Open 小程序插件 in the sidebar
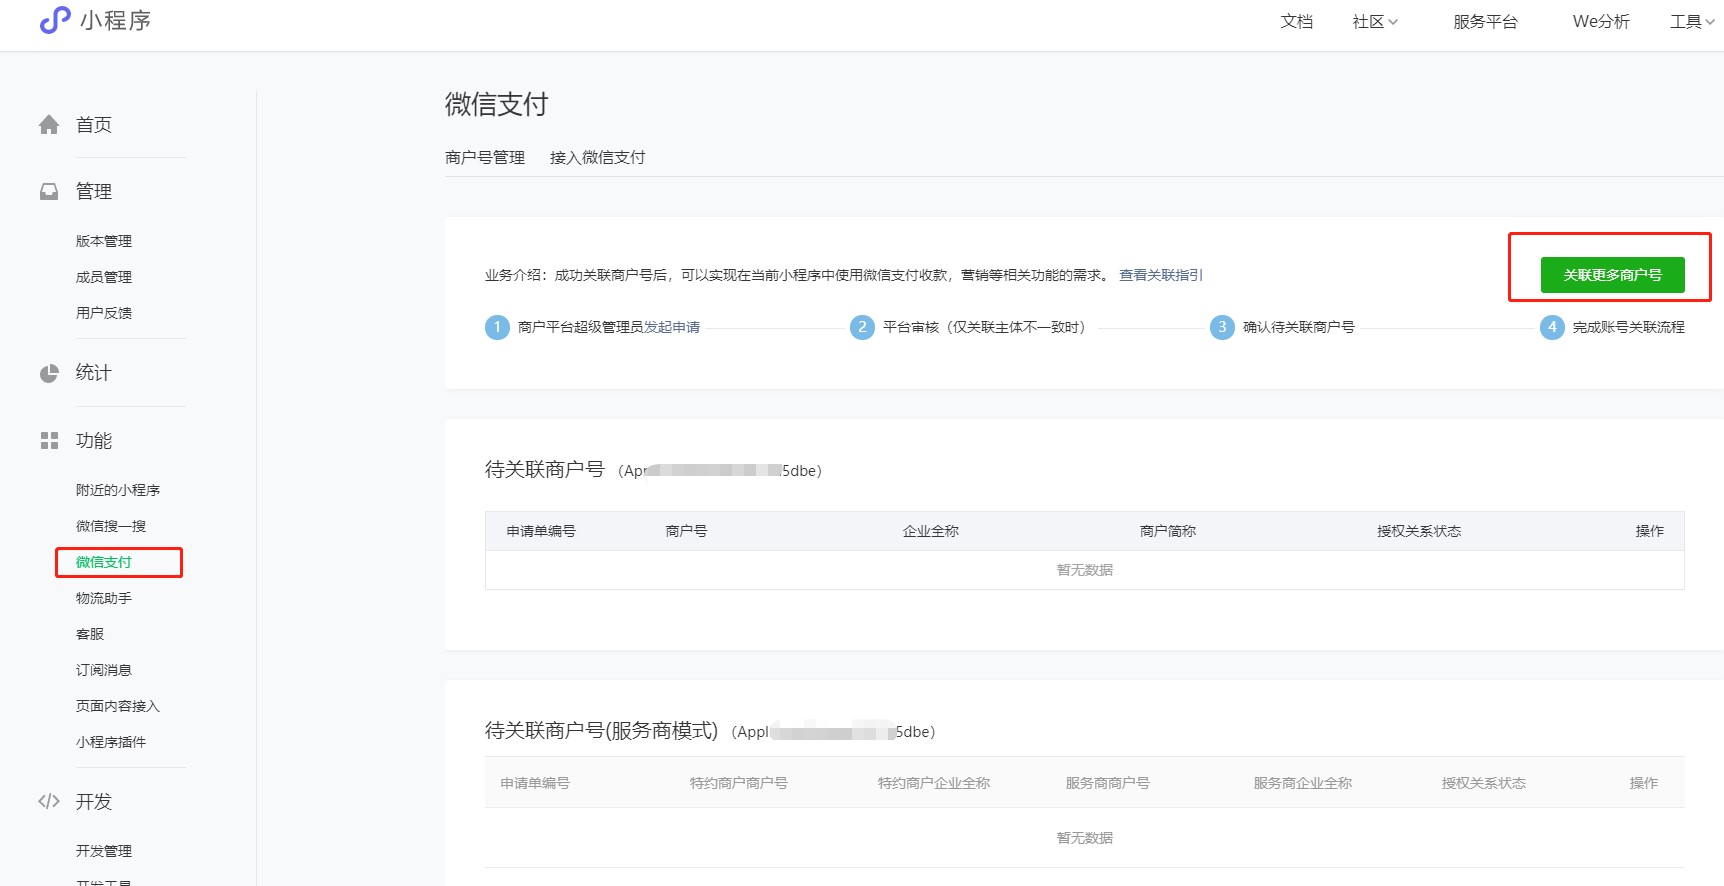Screen dimensions: 1724x886 pos(111,742)
